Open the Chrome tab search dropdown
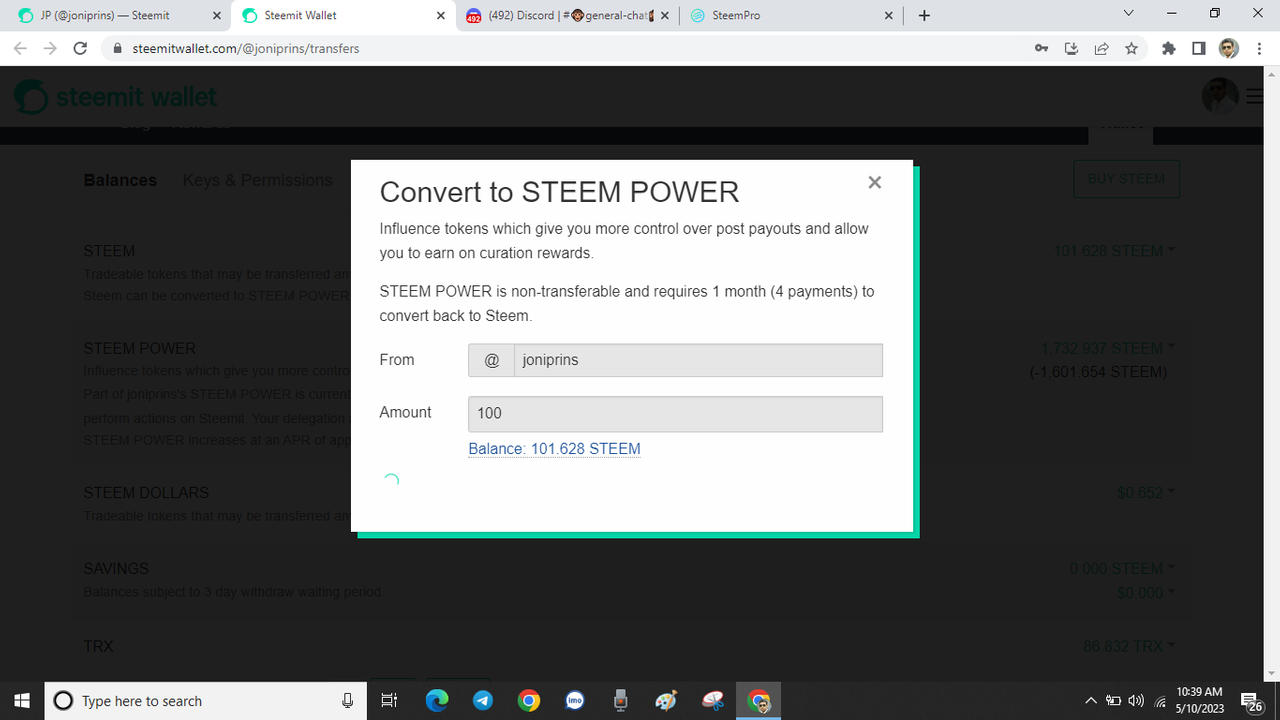Image resolution: width=1280 pixels, height=720 pixels. 1129,14
